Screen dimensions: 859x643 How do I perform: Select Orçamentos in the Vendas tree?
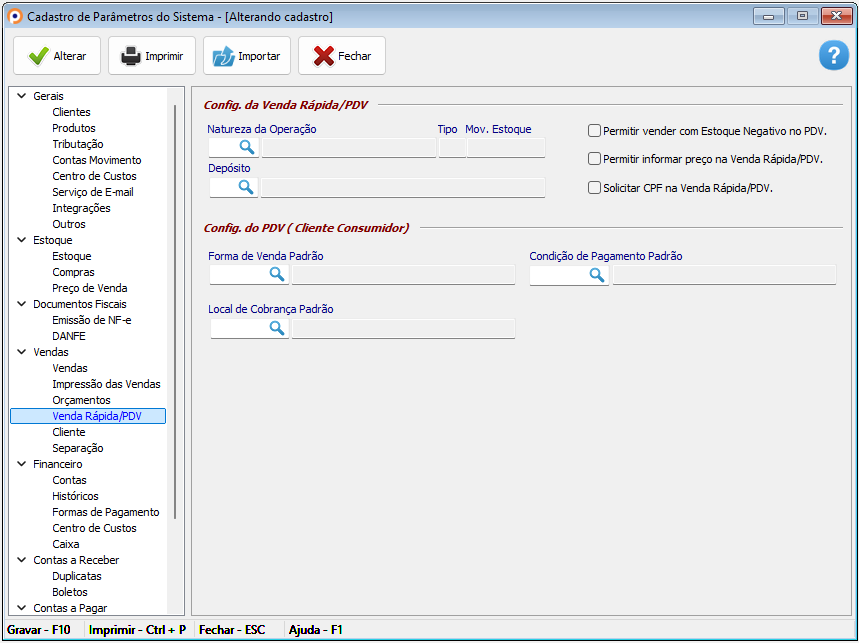(81, 400)
